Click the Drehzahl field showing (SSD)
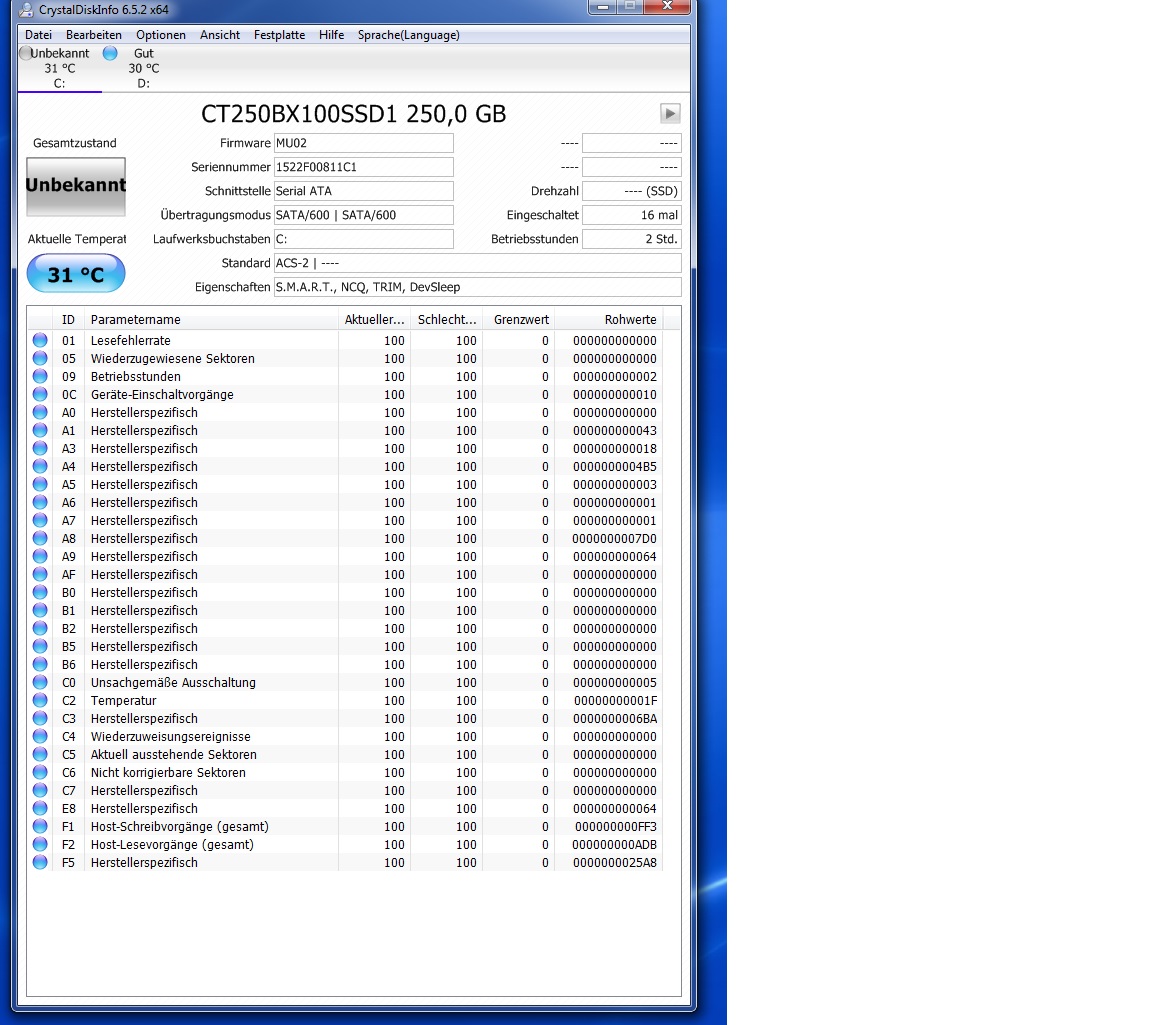 coord(632,191)
